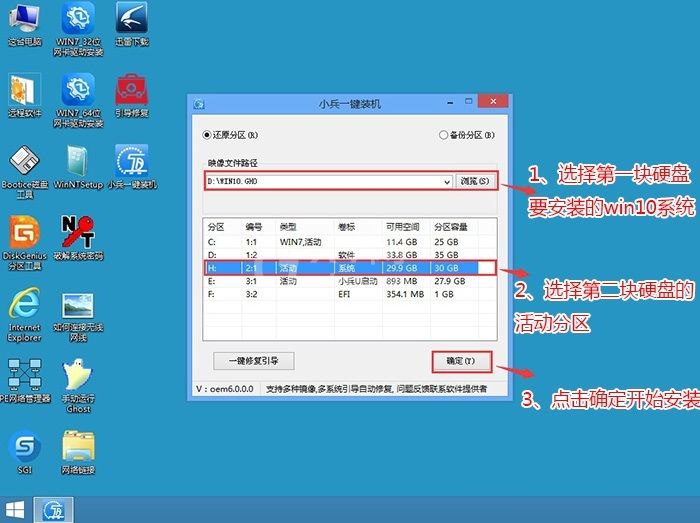The image size is (700, 523).
Task: Select 还原分区(R) radio button
Action: pyautogui.click(x=207, y=135)
